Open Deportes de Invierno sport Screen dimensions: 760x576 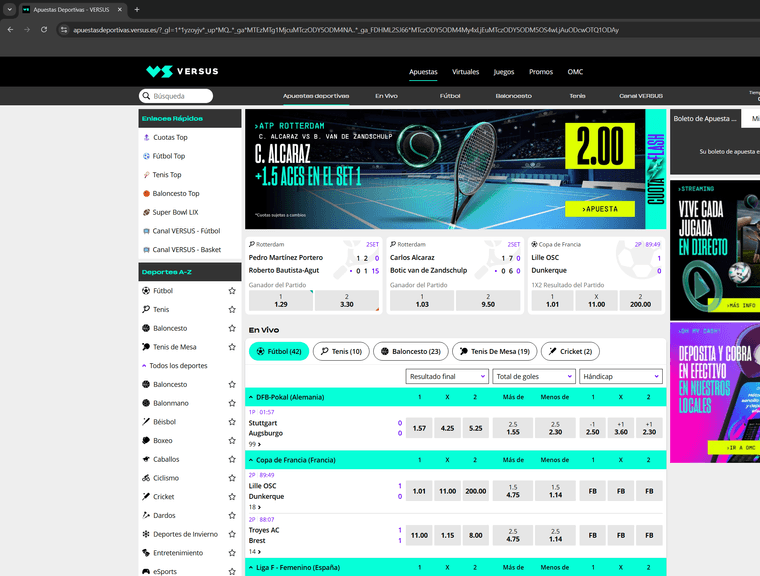coord(185,534)
